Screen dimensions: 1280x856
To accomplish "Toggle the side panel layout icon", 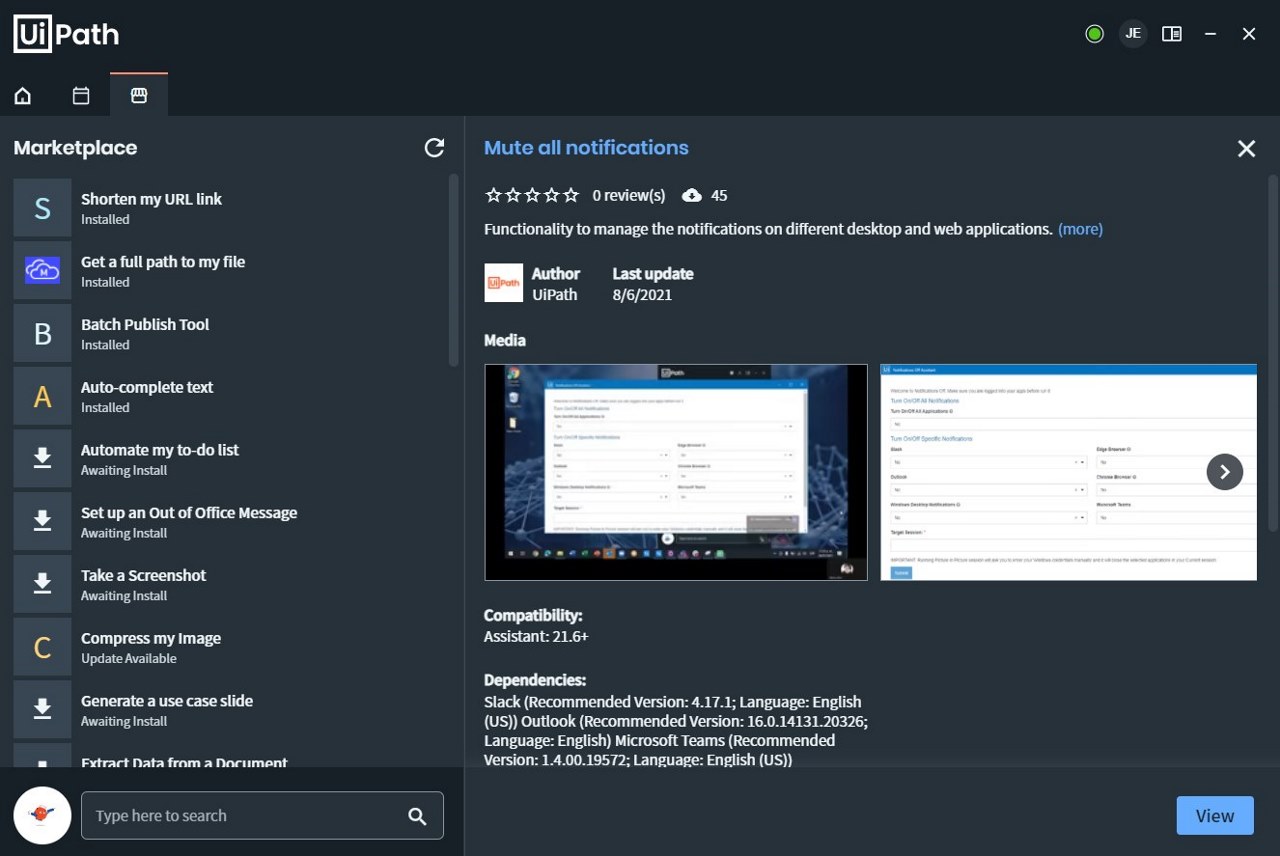I will [1172, 34].
